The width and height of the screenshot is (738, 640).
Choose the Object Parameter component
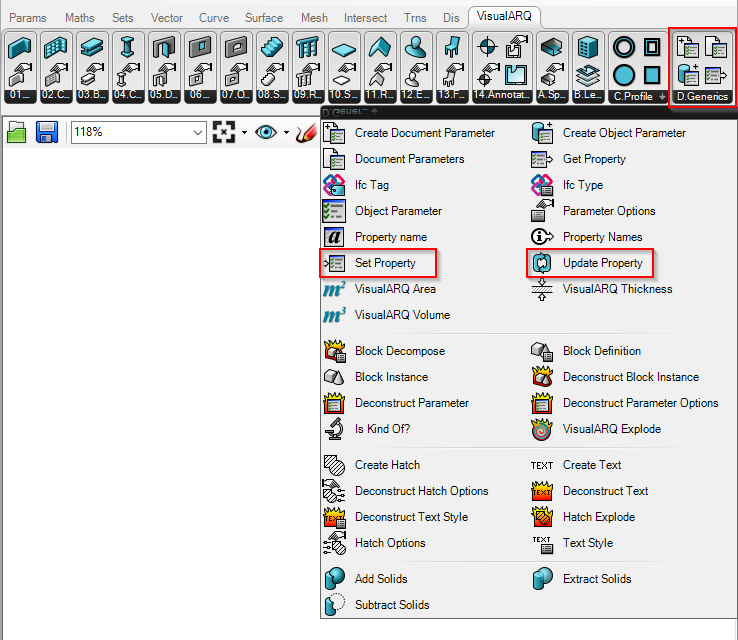[383, 211]
